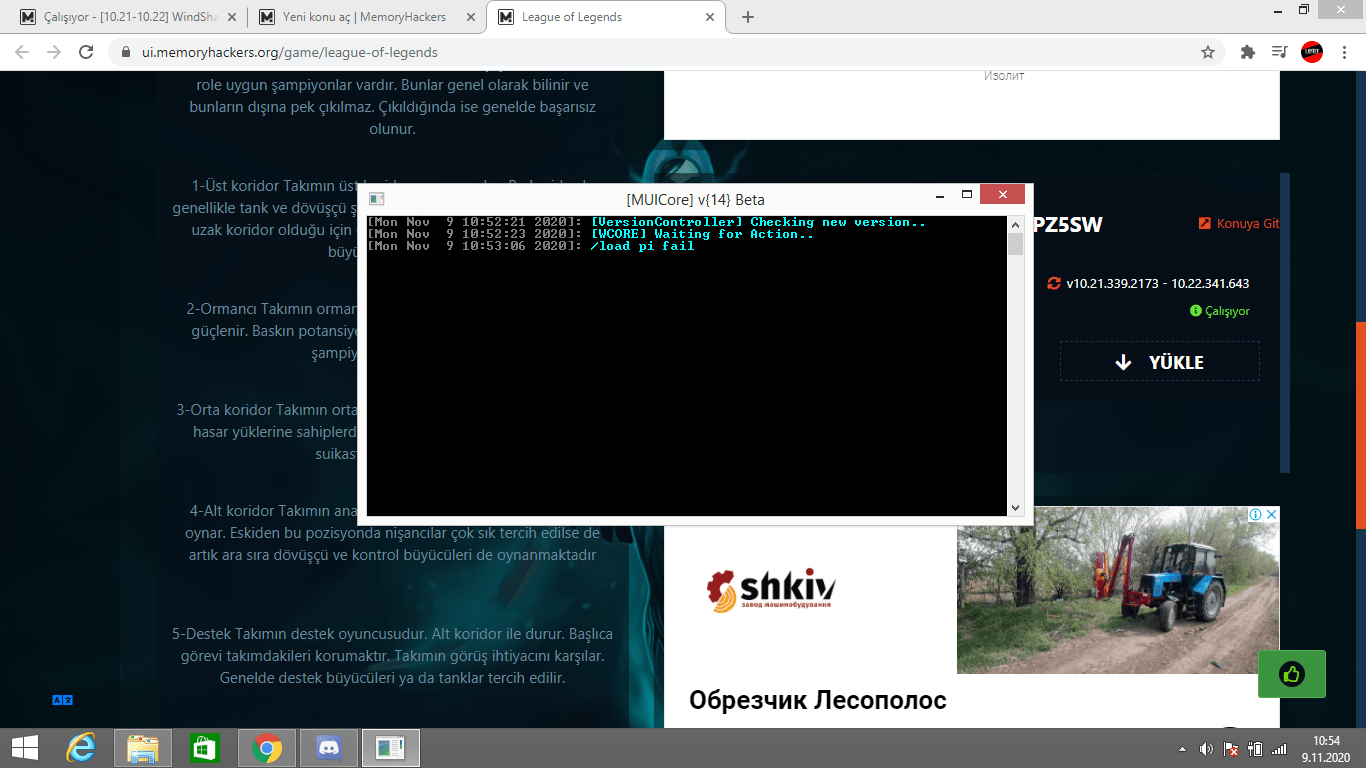1366x768 pixels.
Task: Reload the current page
Action: [86, 52]
